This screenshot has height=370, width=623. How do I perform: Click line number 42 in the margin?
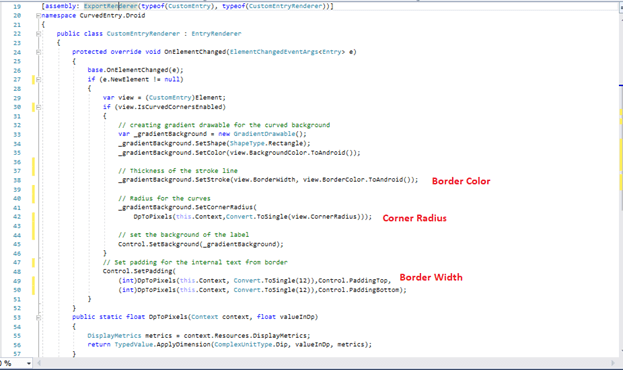(x=17, y=217)
